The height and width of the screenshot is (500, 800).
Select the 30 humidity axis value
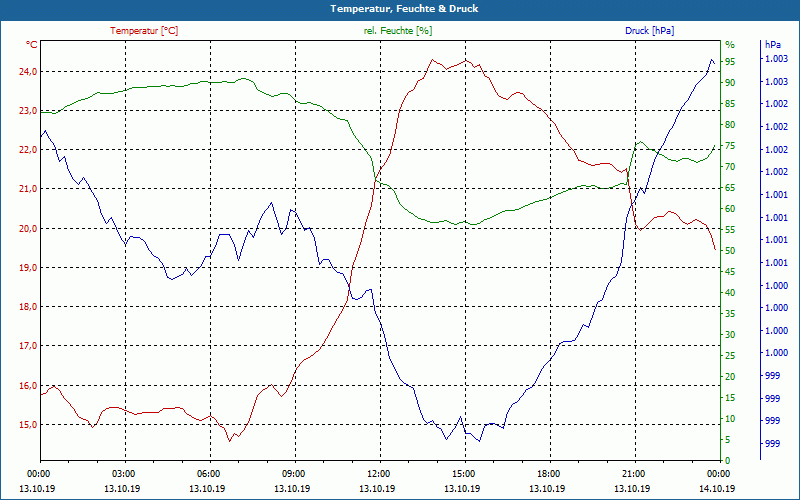pyautogui.click(x=730, y=335)
